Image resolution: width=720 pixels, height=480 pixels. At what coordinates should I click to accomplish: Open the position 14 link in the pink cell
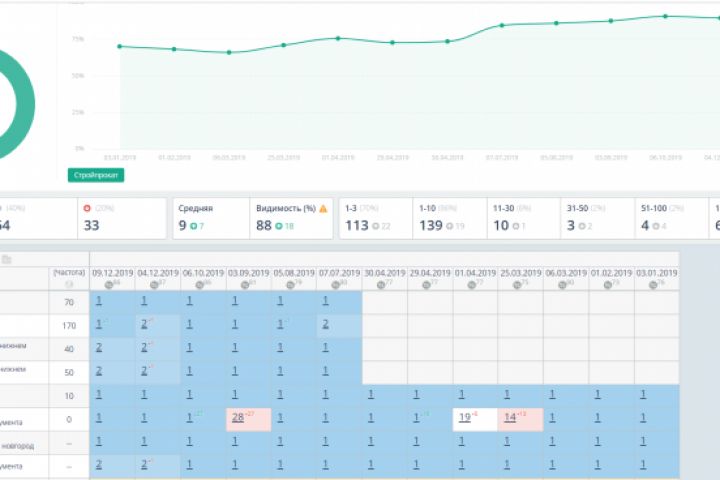(x=510, y=418)
